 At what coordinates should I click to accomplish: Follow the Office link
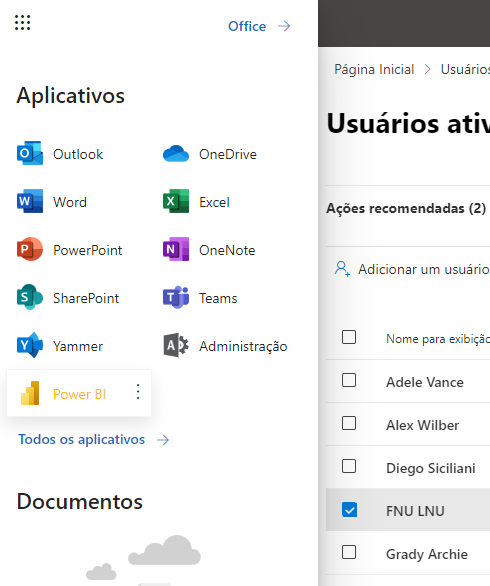click(247, 26)
